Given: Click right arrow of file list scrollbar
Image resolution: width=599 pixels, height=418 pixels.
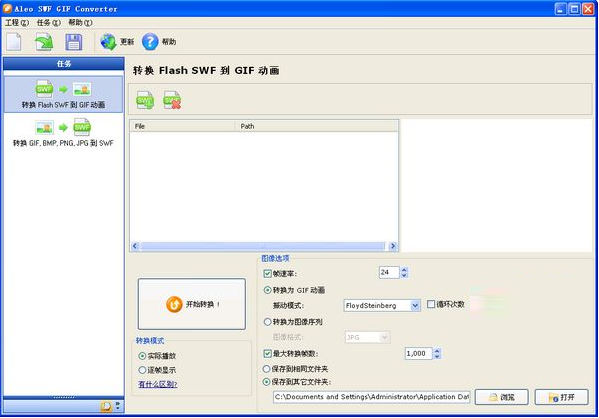Looking at the screenshot, I should click(x=392, y=246).
